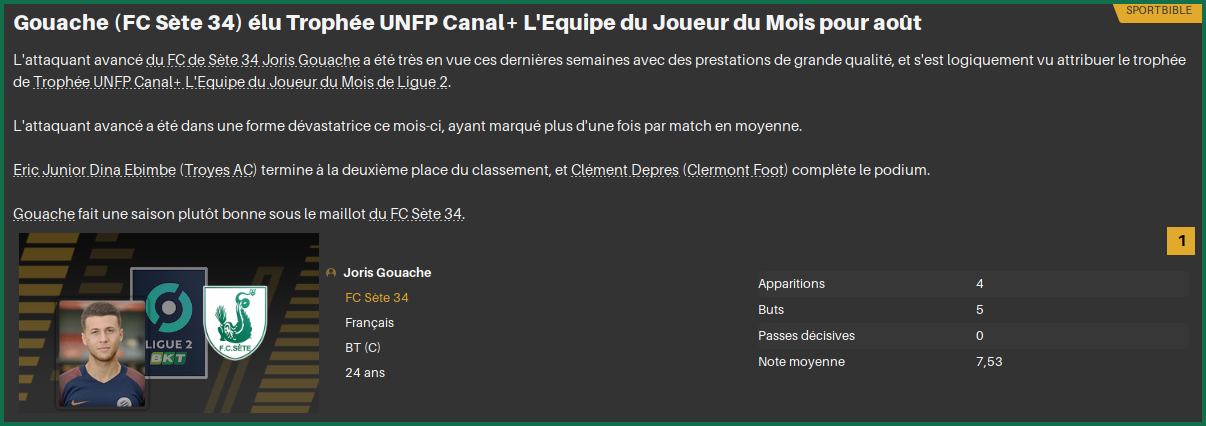Open the Clermont Foot club link
The height and width of the screenshot is (426, 1206).
point(736,170)
